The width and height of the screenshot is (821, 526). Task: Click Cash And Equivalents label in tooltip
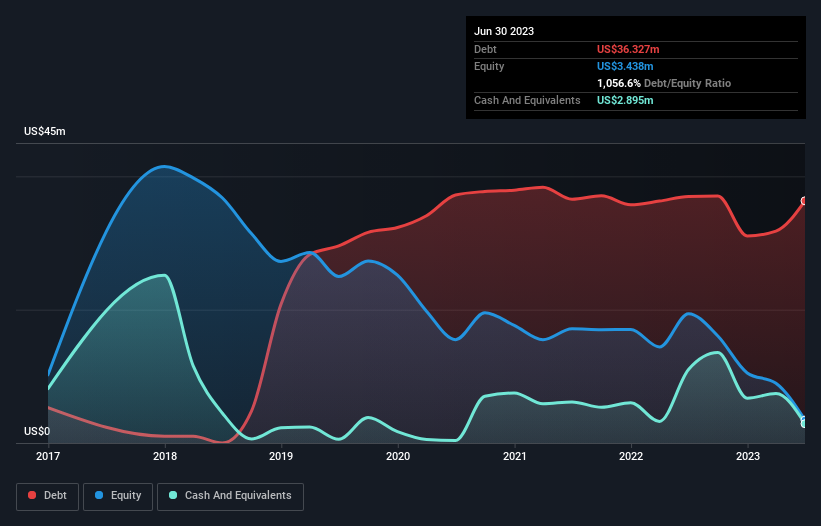coord(527,100)
